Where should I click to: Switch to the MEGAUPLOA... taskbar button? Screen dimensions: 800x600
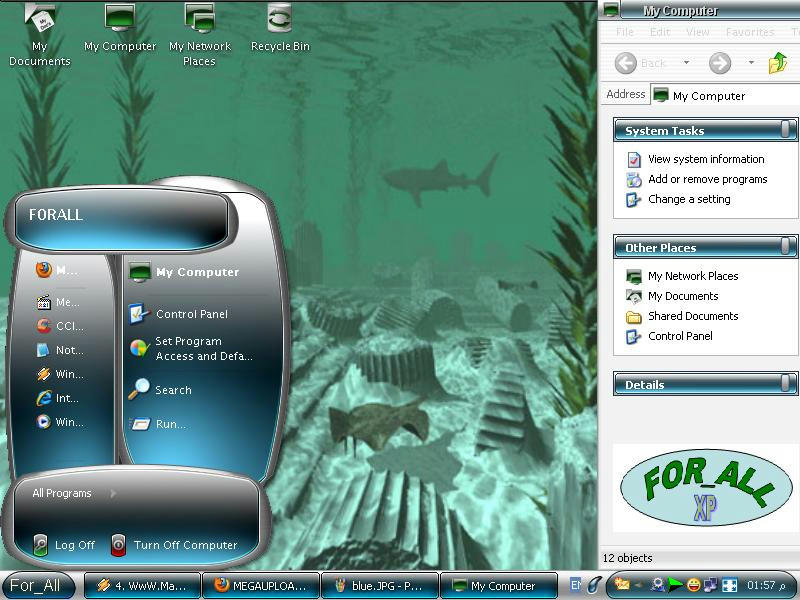[261, 586]
